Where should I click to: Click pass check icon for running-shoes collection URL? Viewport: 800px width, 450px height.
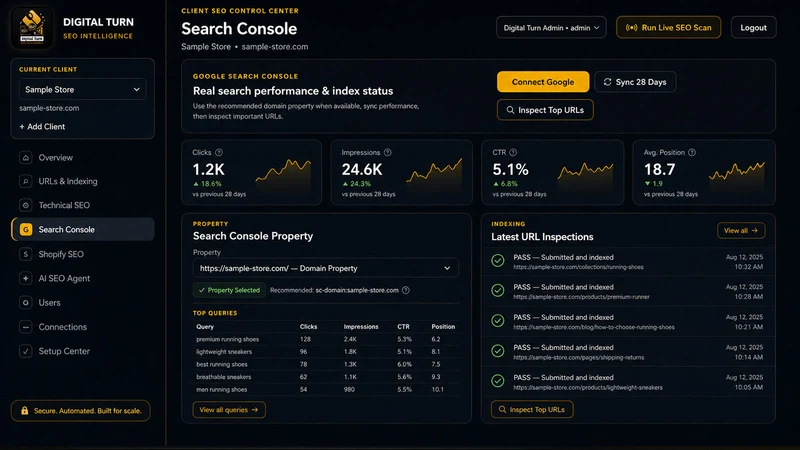point(498,261)
